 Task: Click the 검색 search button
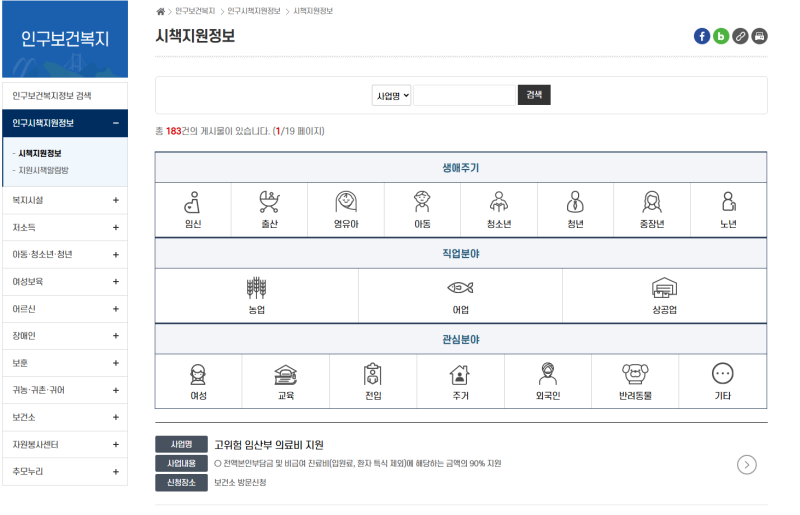pos(534,96)
